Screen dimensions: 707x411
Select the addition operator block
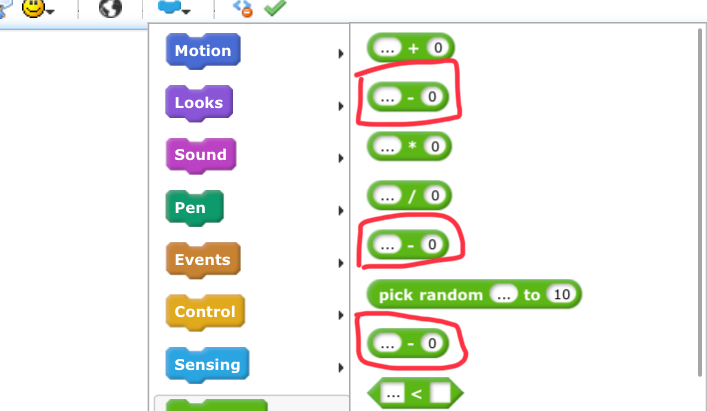[411, 47]
